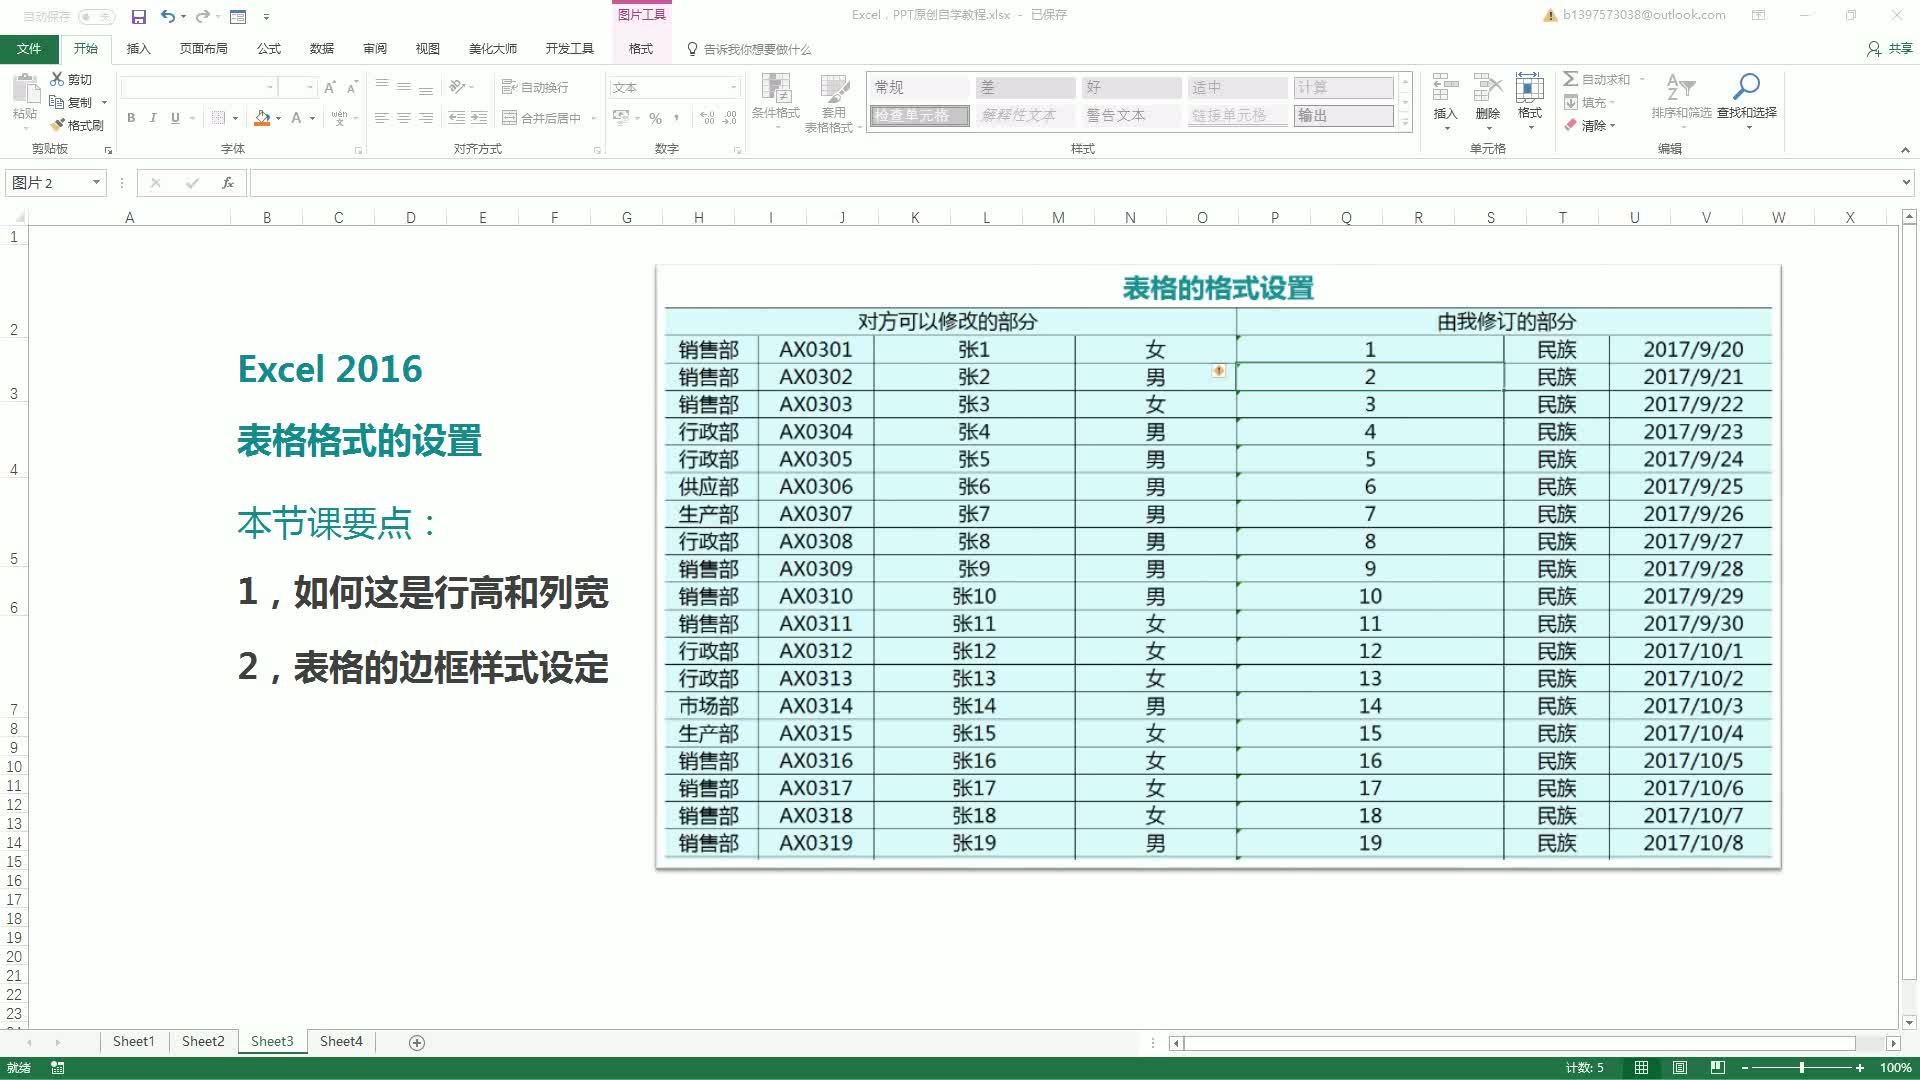Switch to the 页面布局 ribbon tab
The image size is (1920, 1080).
(203, 48)
